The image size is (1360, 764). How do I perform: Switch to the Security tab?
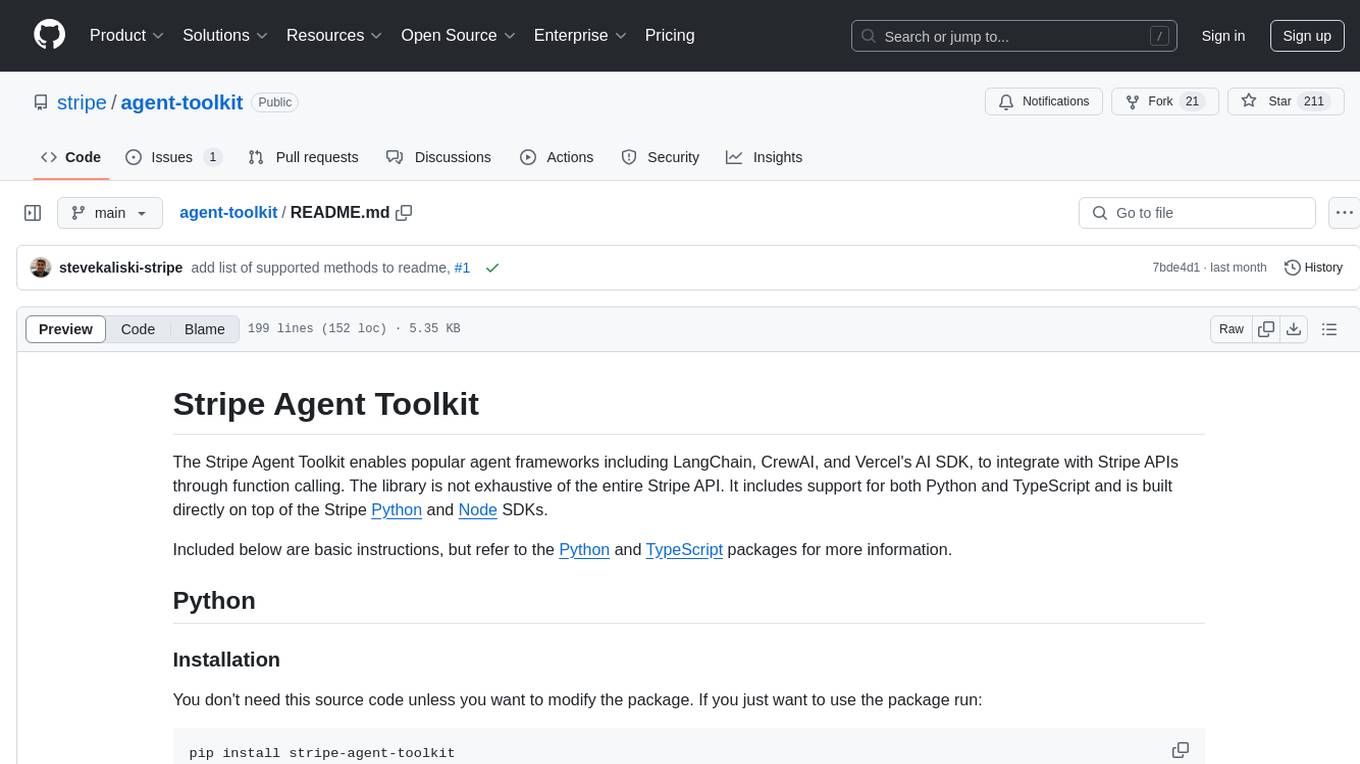(x=660, y=157)
